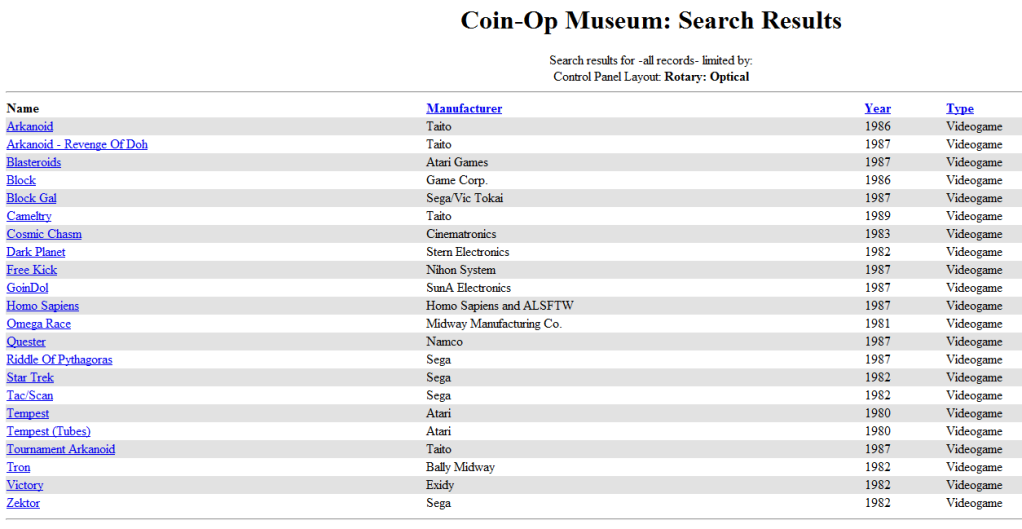This screenshot has width=1022, height=529.
Task: Open the Omega Race entry
Action: click(x=39, y=325)
